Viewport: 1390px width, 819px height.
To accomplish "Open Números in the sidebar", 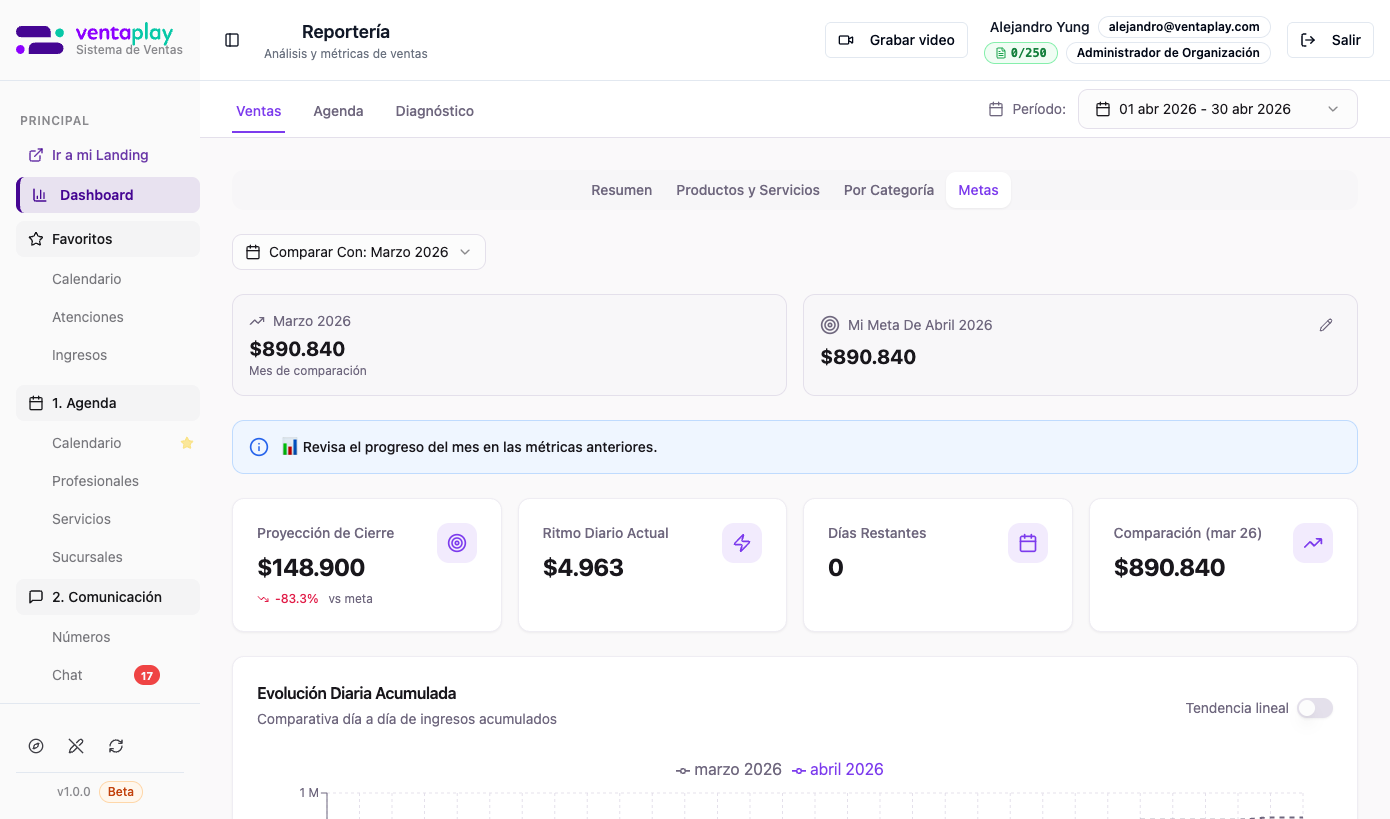I will click(x=81, y=637).
